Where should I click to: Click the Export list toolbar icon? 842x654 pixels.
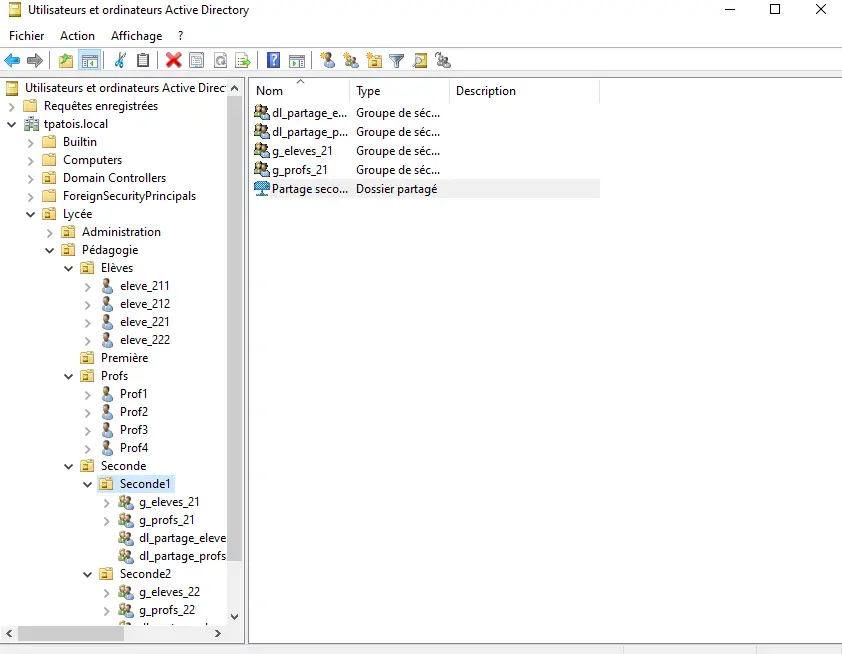(243, 61)
